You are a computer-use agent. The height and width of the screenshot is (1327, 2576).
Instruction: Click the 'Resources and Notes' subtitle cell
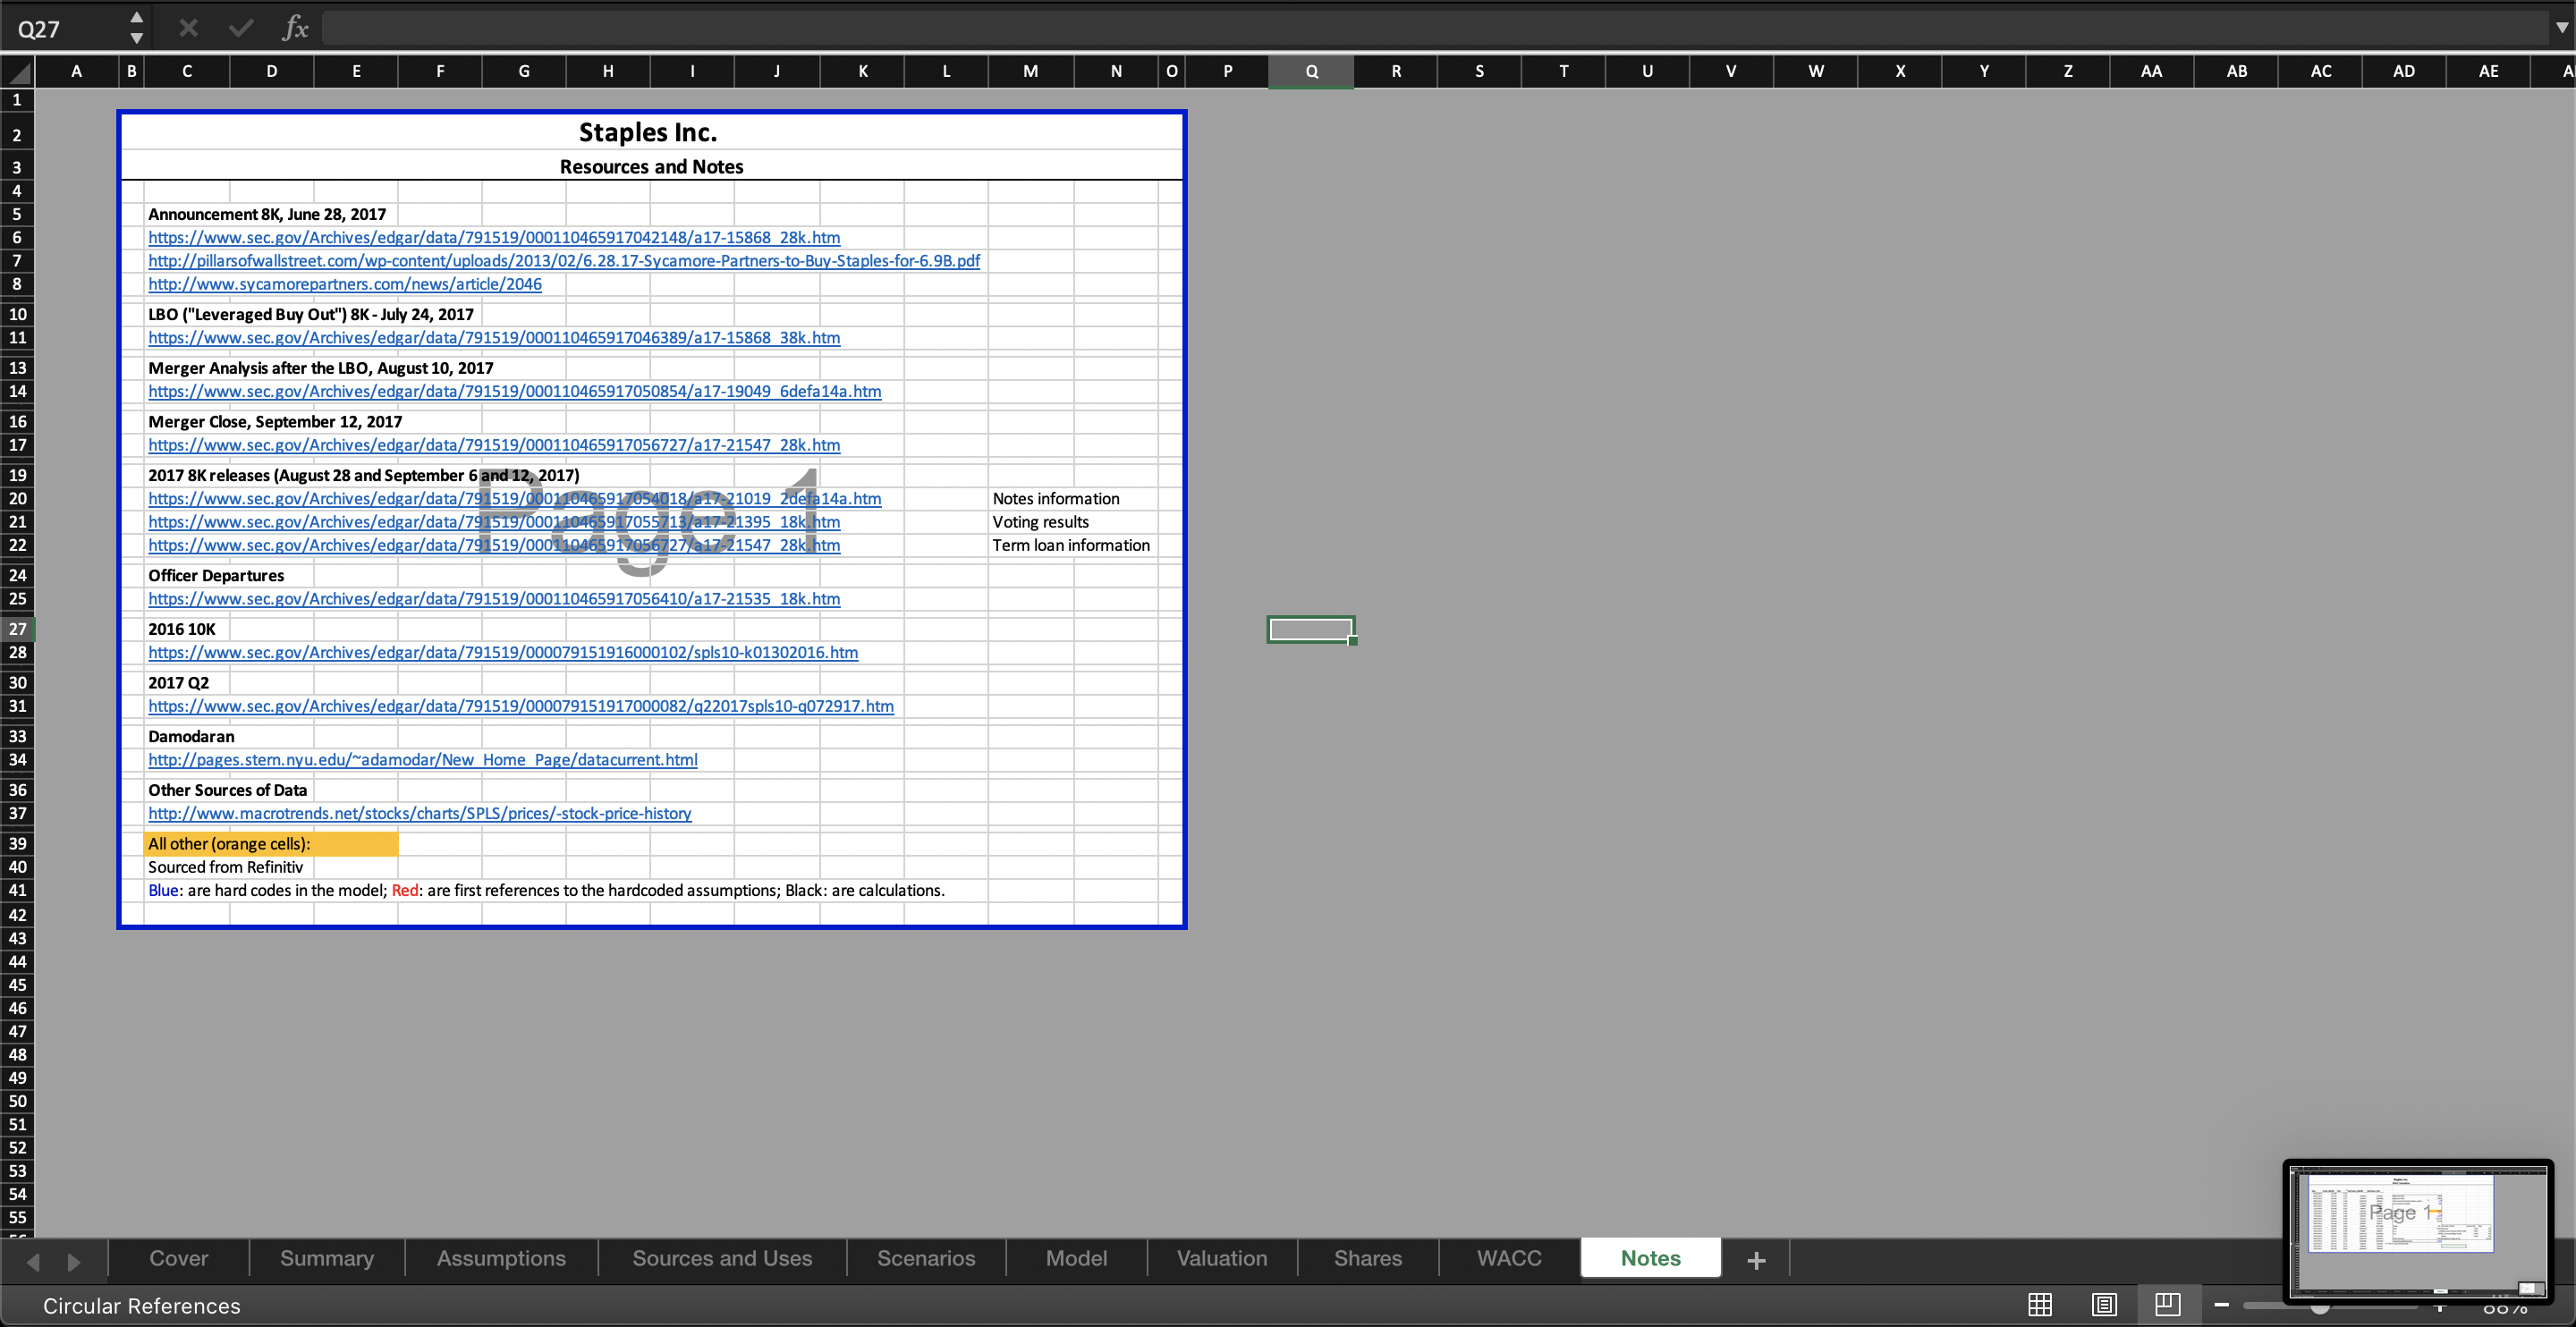point(651,166)
